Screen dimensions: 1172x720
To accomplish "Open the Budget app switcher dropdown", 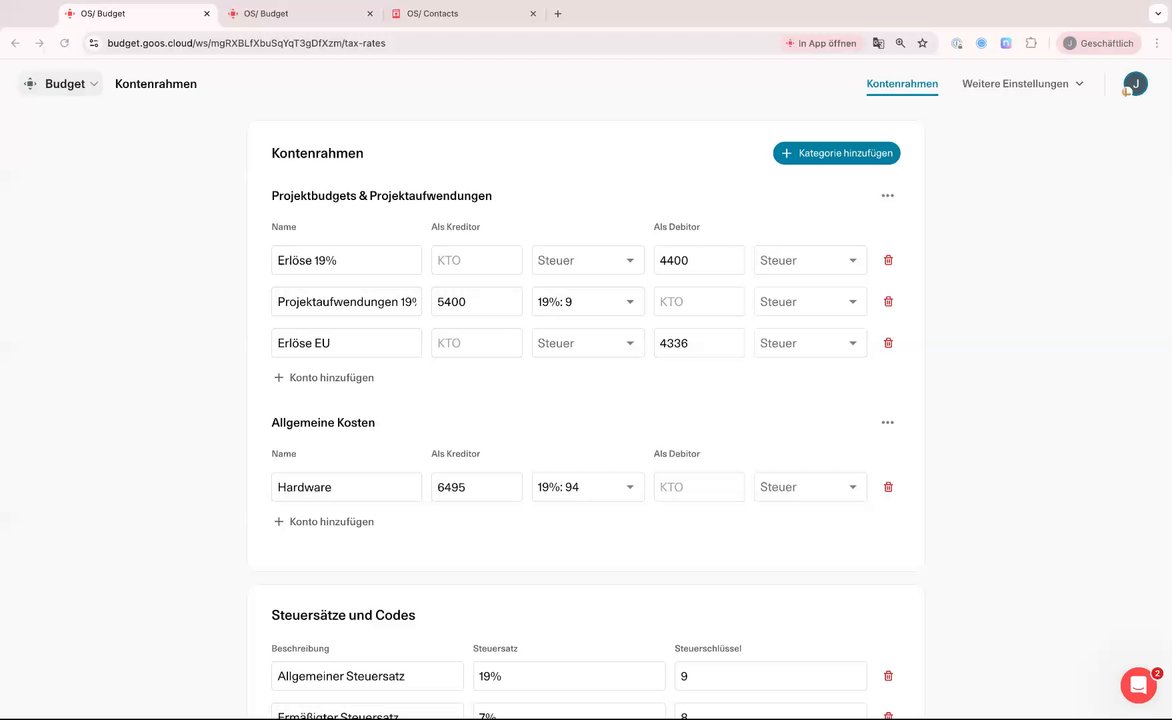I will click(x=61, y=84).
